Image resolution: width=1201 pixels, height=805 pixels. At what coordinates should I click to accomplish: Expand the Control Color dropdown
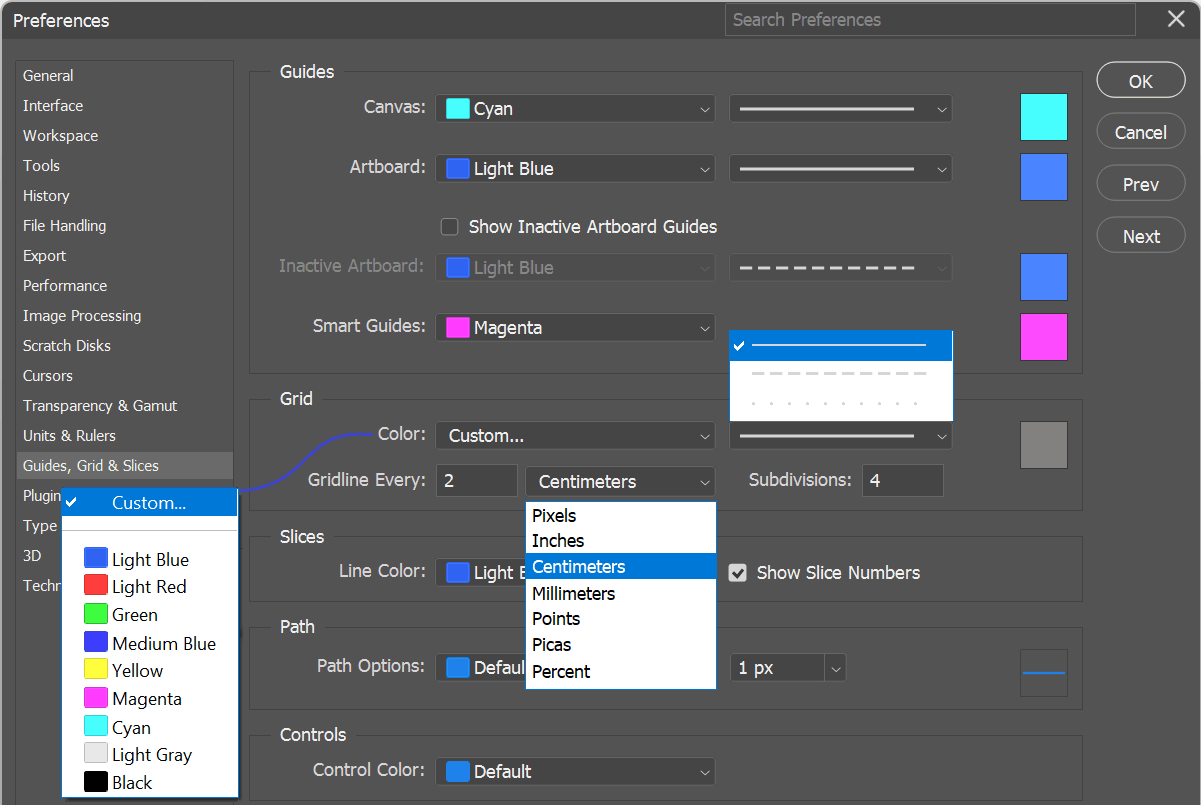click(x=575, y=772)
